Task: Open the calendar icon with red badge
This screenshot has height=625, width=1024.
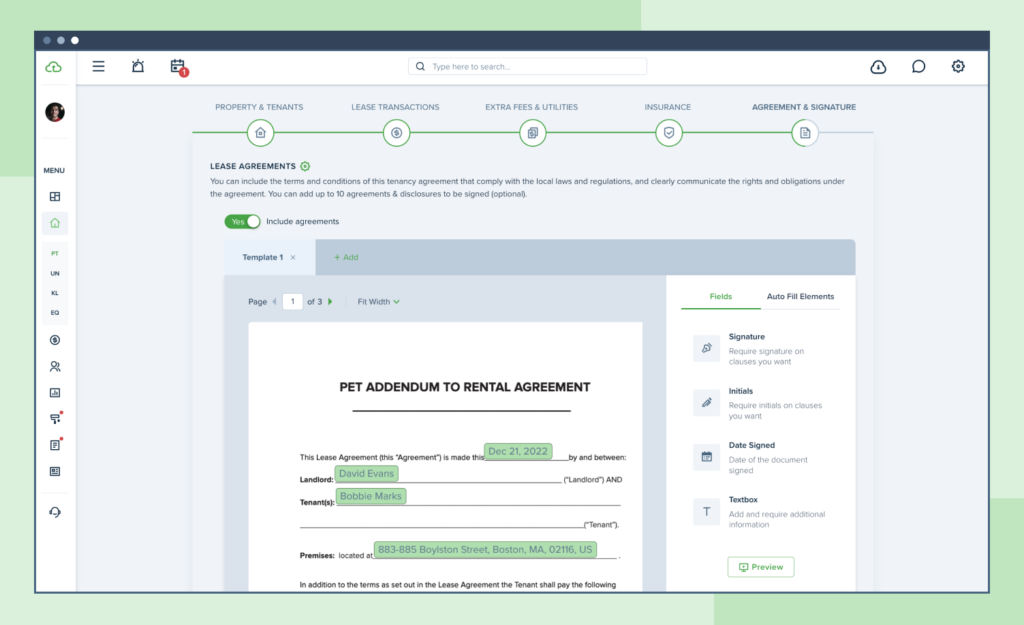Action: 178,67
